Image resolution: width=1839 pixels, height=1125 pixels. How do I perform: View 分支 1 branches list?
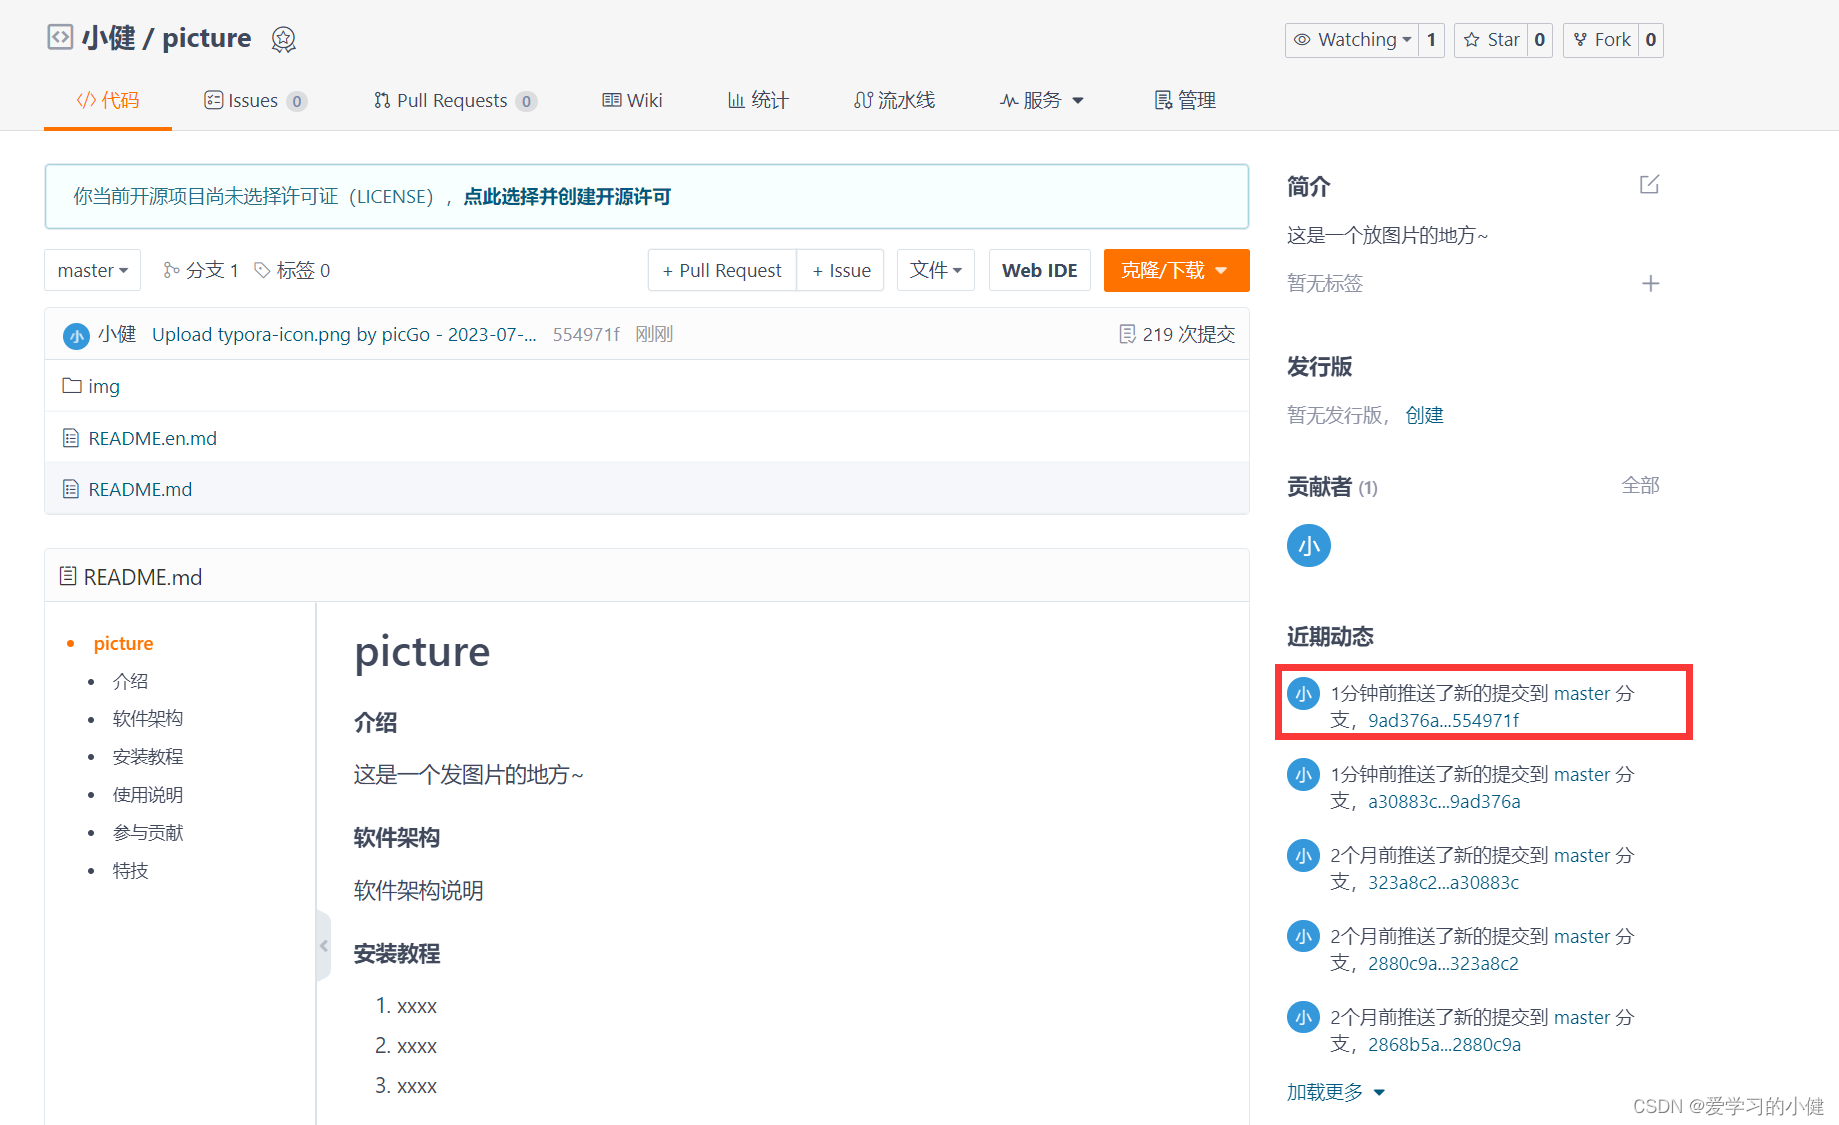201,270
